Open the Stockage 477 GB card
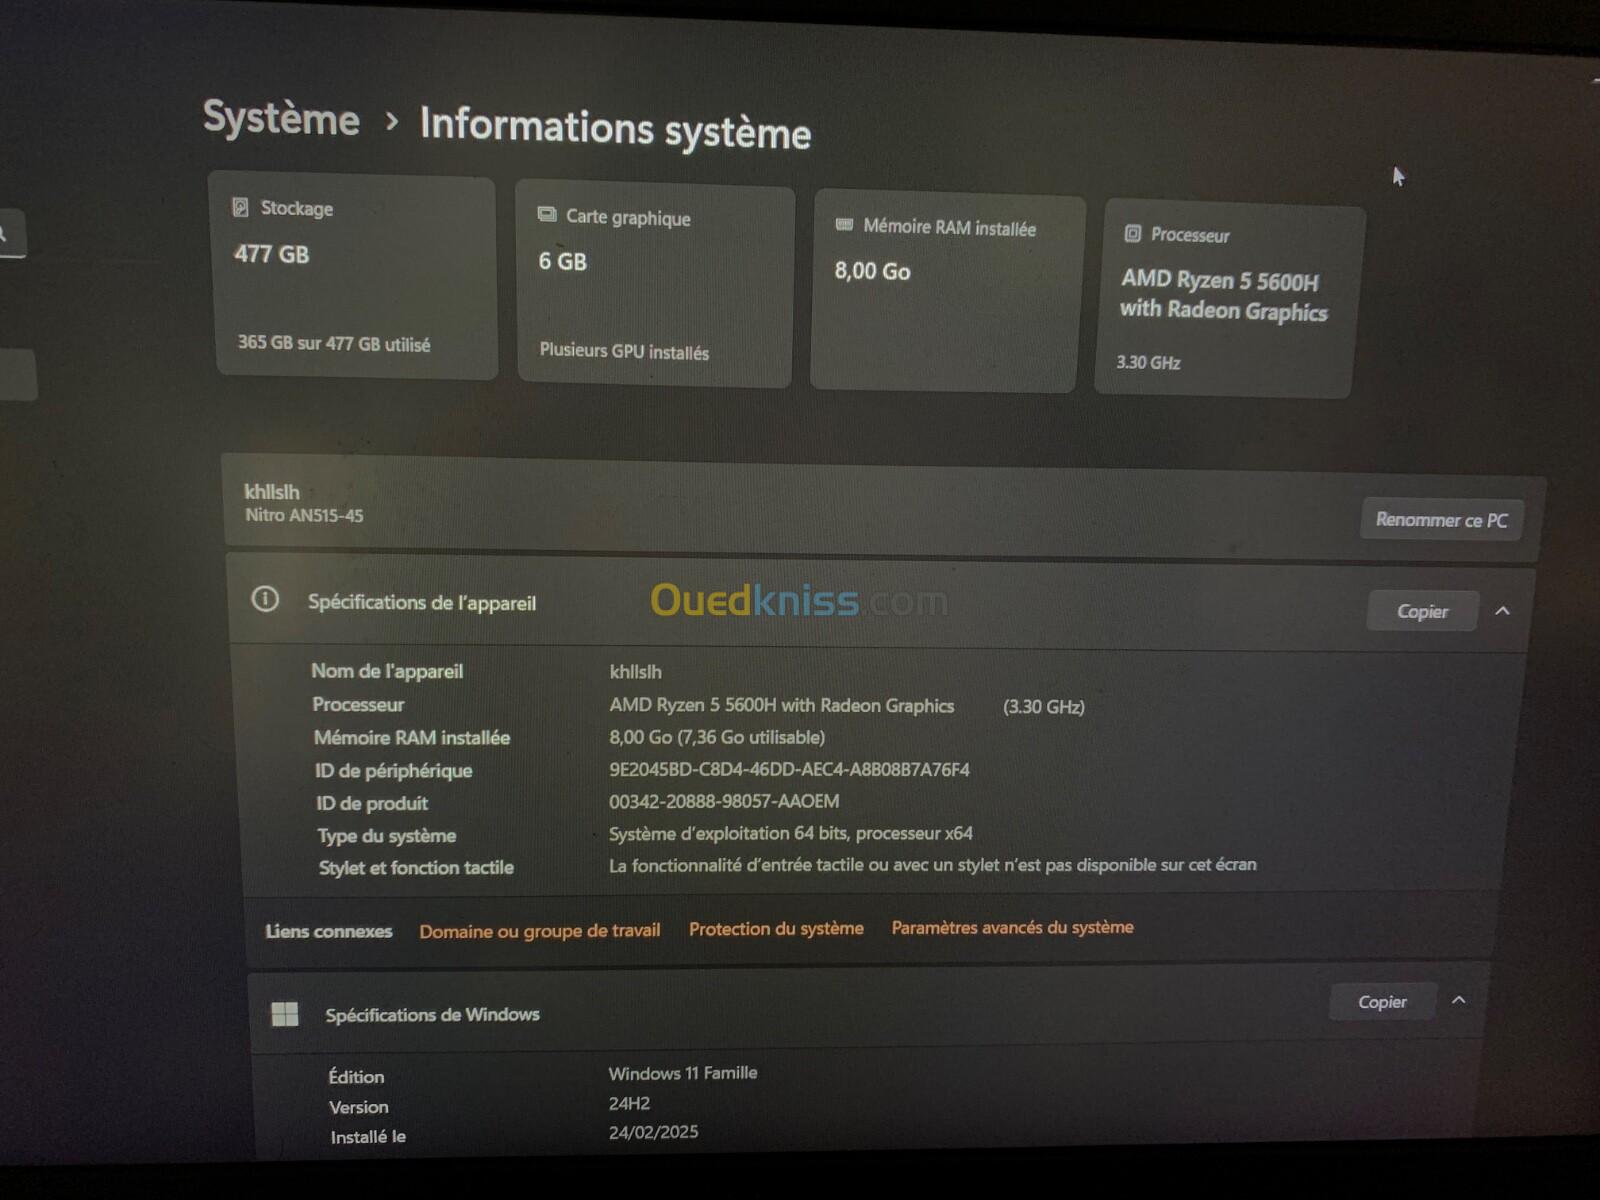The height and width of the screenshot is (1200, 1600). pyautogui.click(x=355, y=276)
